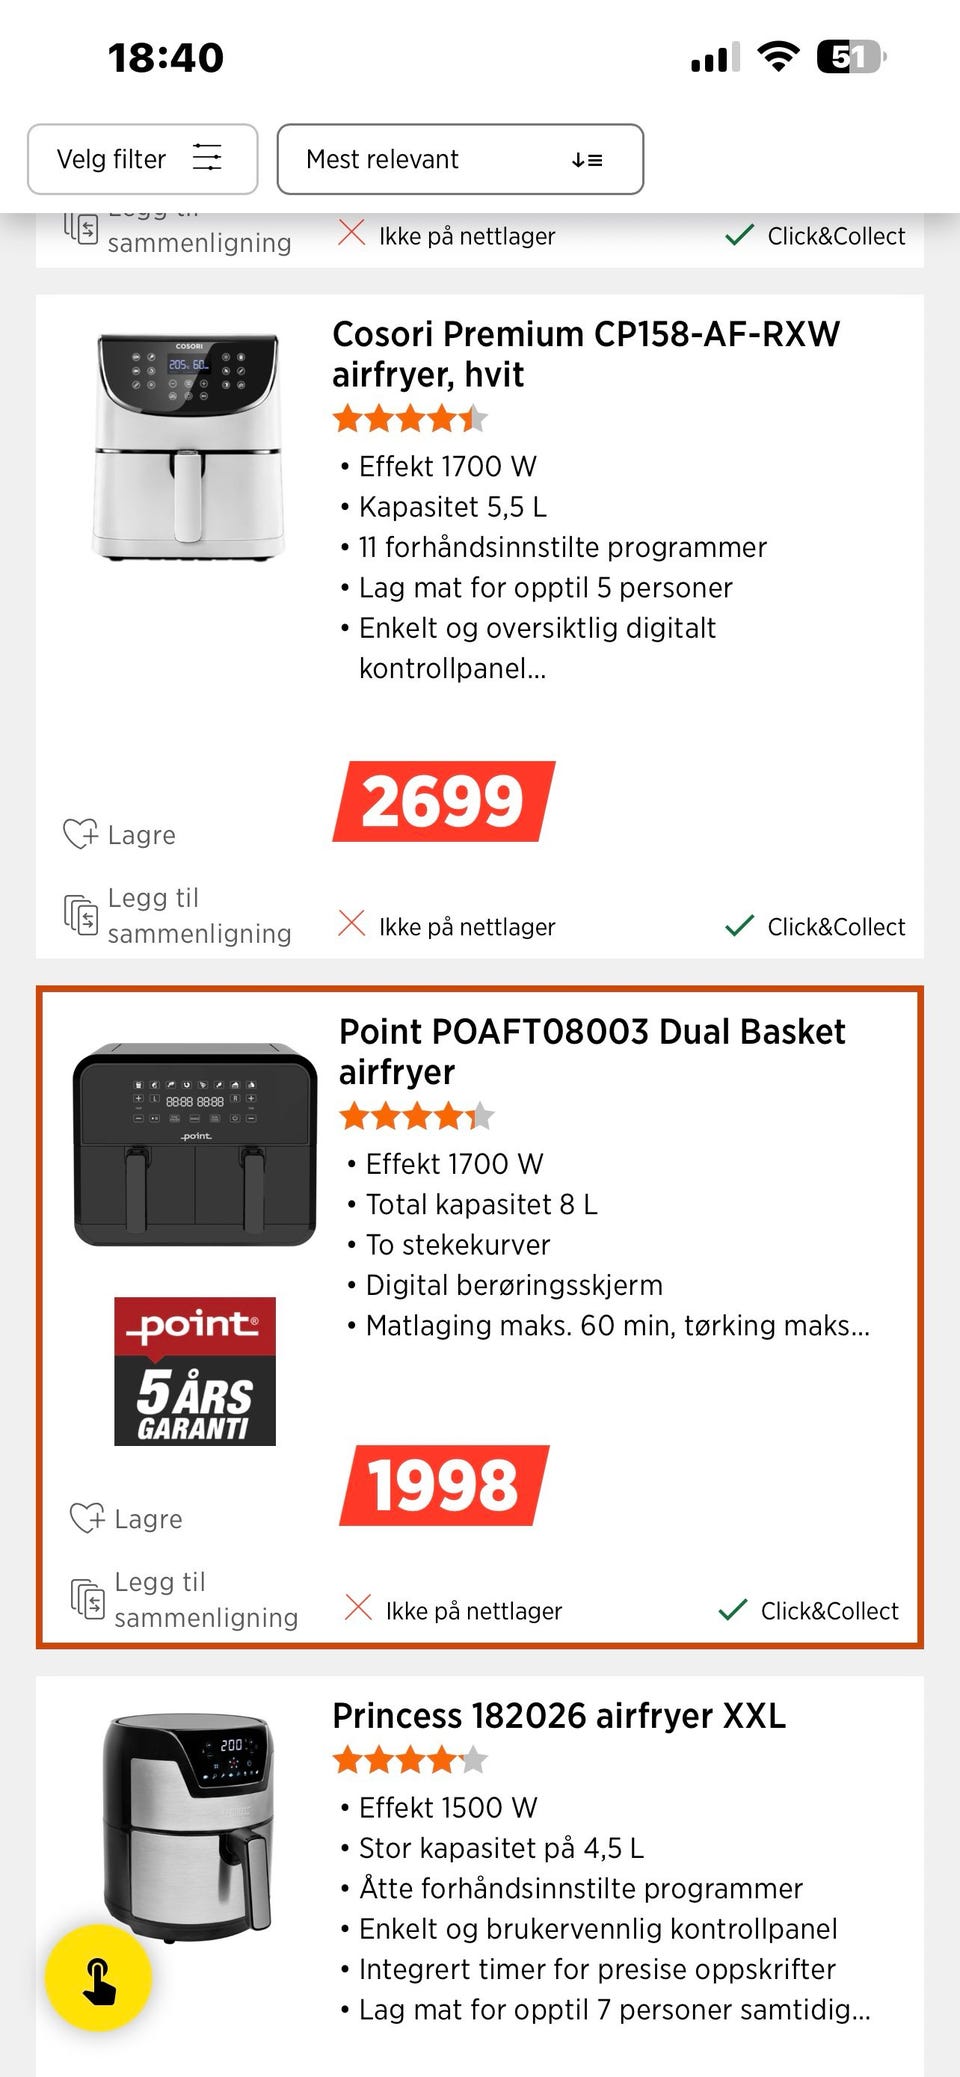960x2077 pixels.
Task: Tap Click&Collect for the Point airfryer
Action: coord(809,1611)
